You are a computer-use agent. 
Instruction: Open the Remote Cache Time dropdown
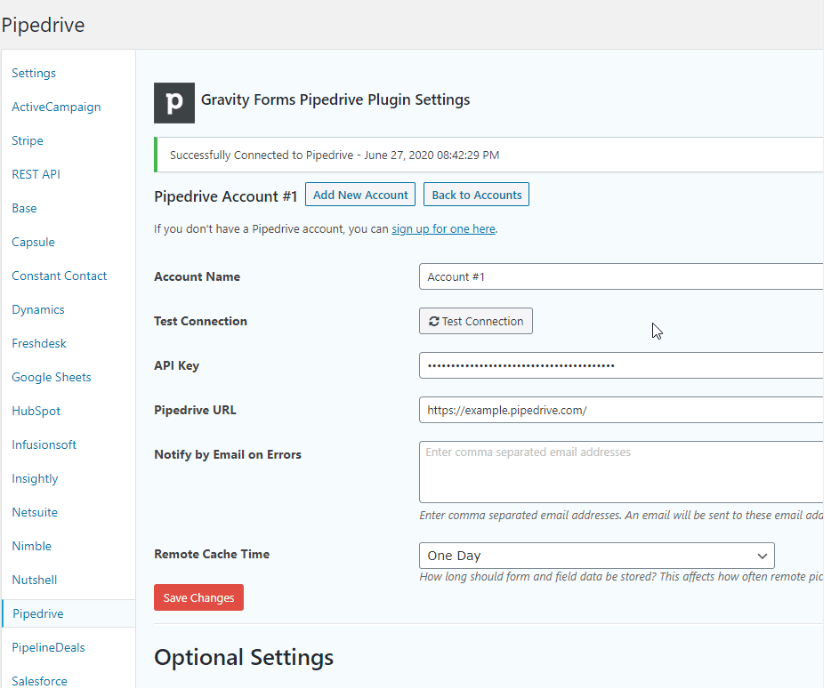pyautogui.click(x=597, y=555)
